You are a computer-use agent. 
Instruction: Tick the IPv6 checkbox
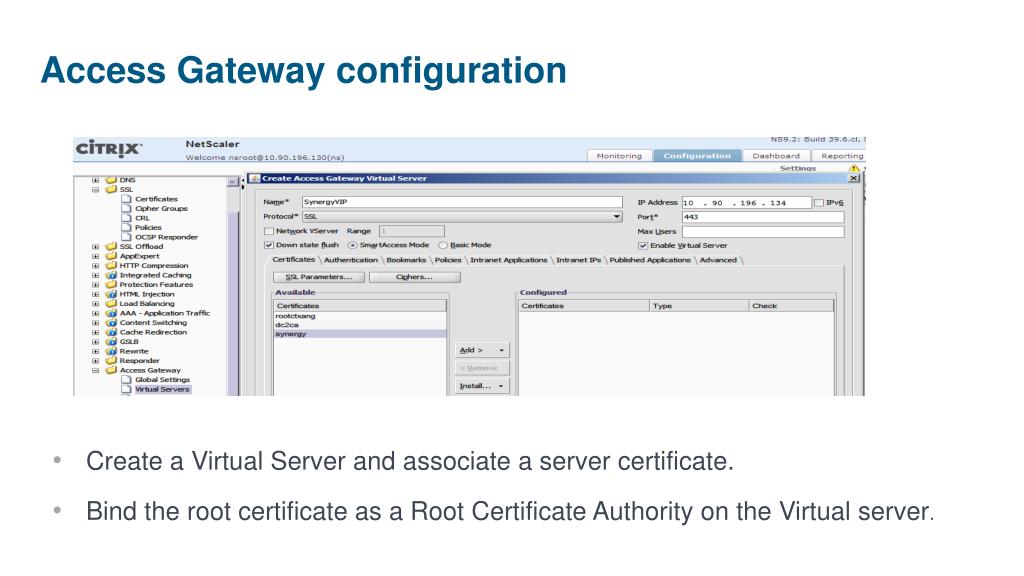(x=819, y=203)
